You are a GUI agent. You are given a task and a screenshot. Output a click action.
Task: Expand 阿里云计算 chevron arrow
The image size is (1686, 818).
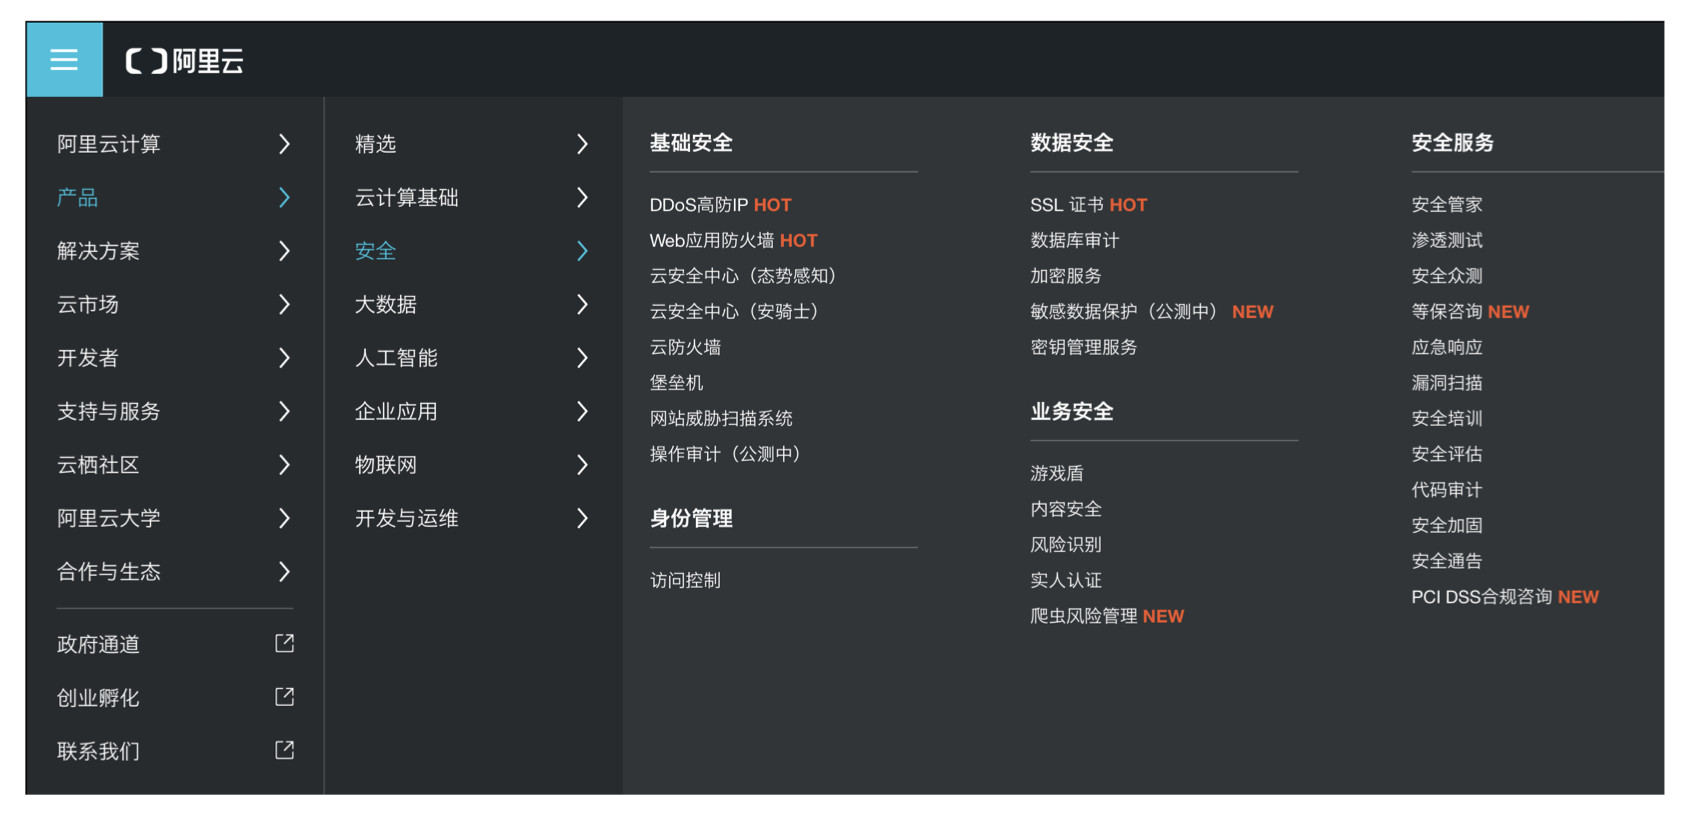pyautogui.click(x=284, y=144)
